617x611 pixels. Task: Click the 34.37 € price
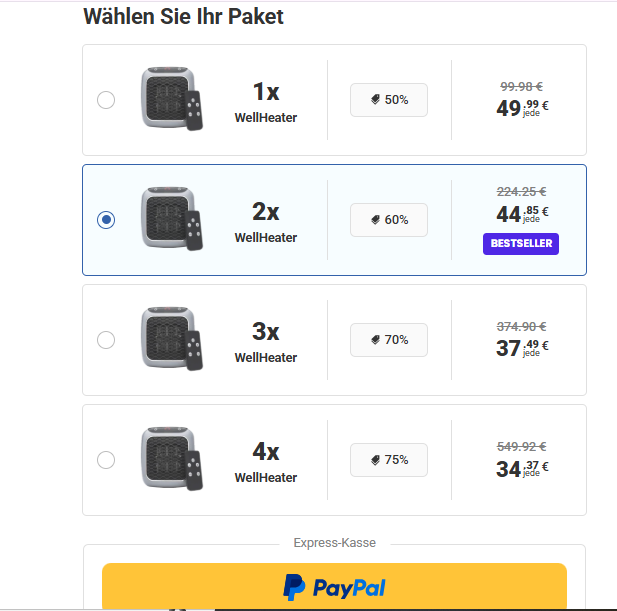(x=522, y=467)
